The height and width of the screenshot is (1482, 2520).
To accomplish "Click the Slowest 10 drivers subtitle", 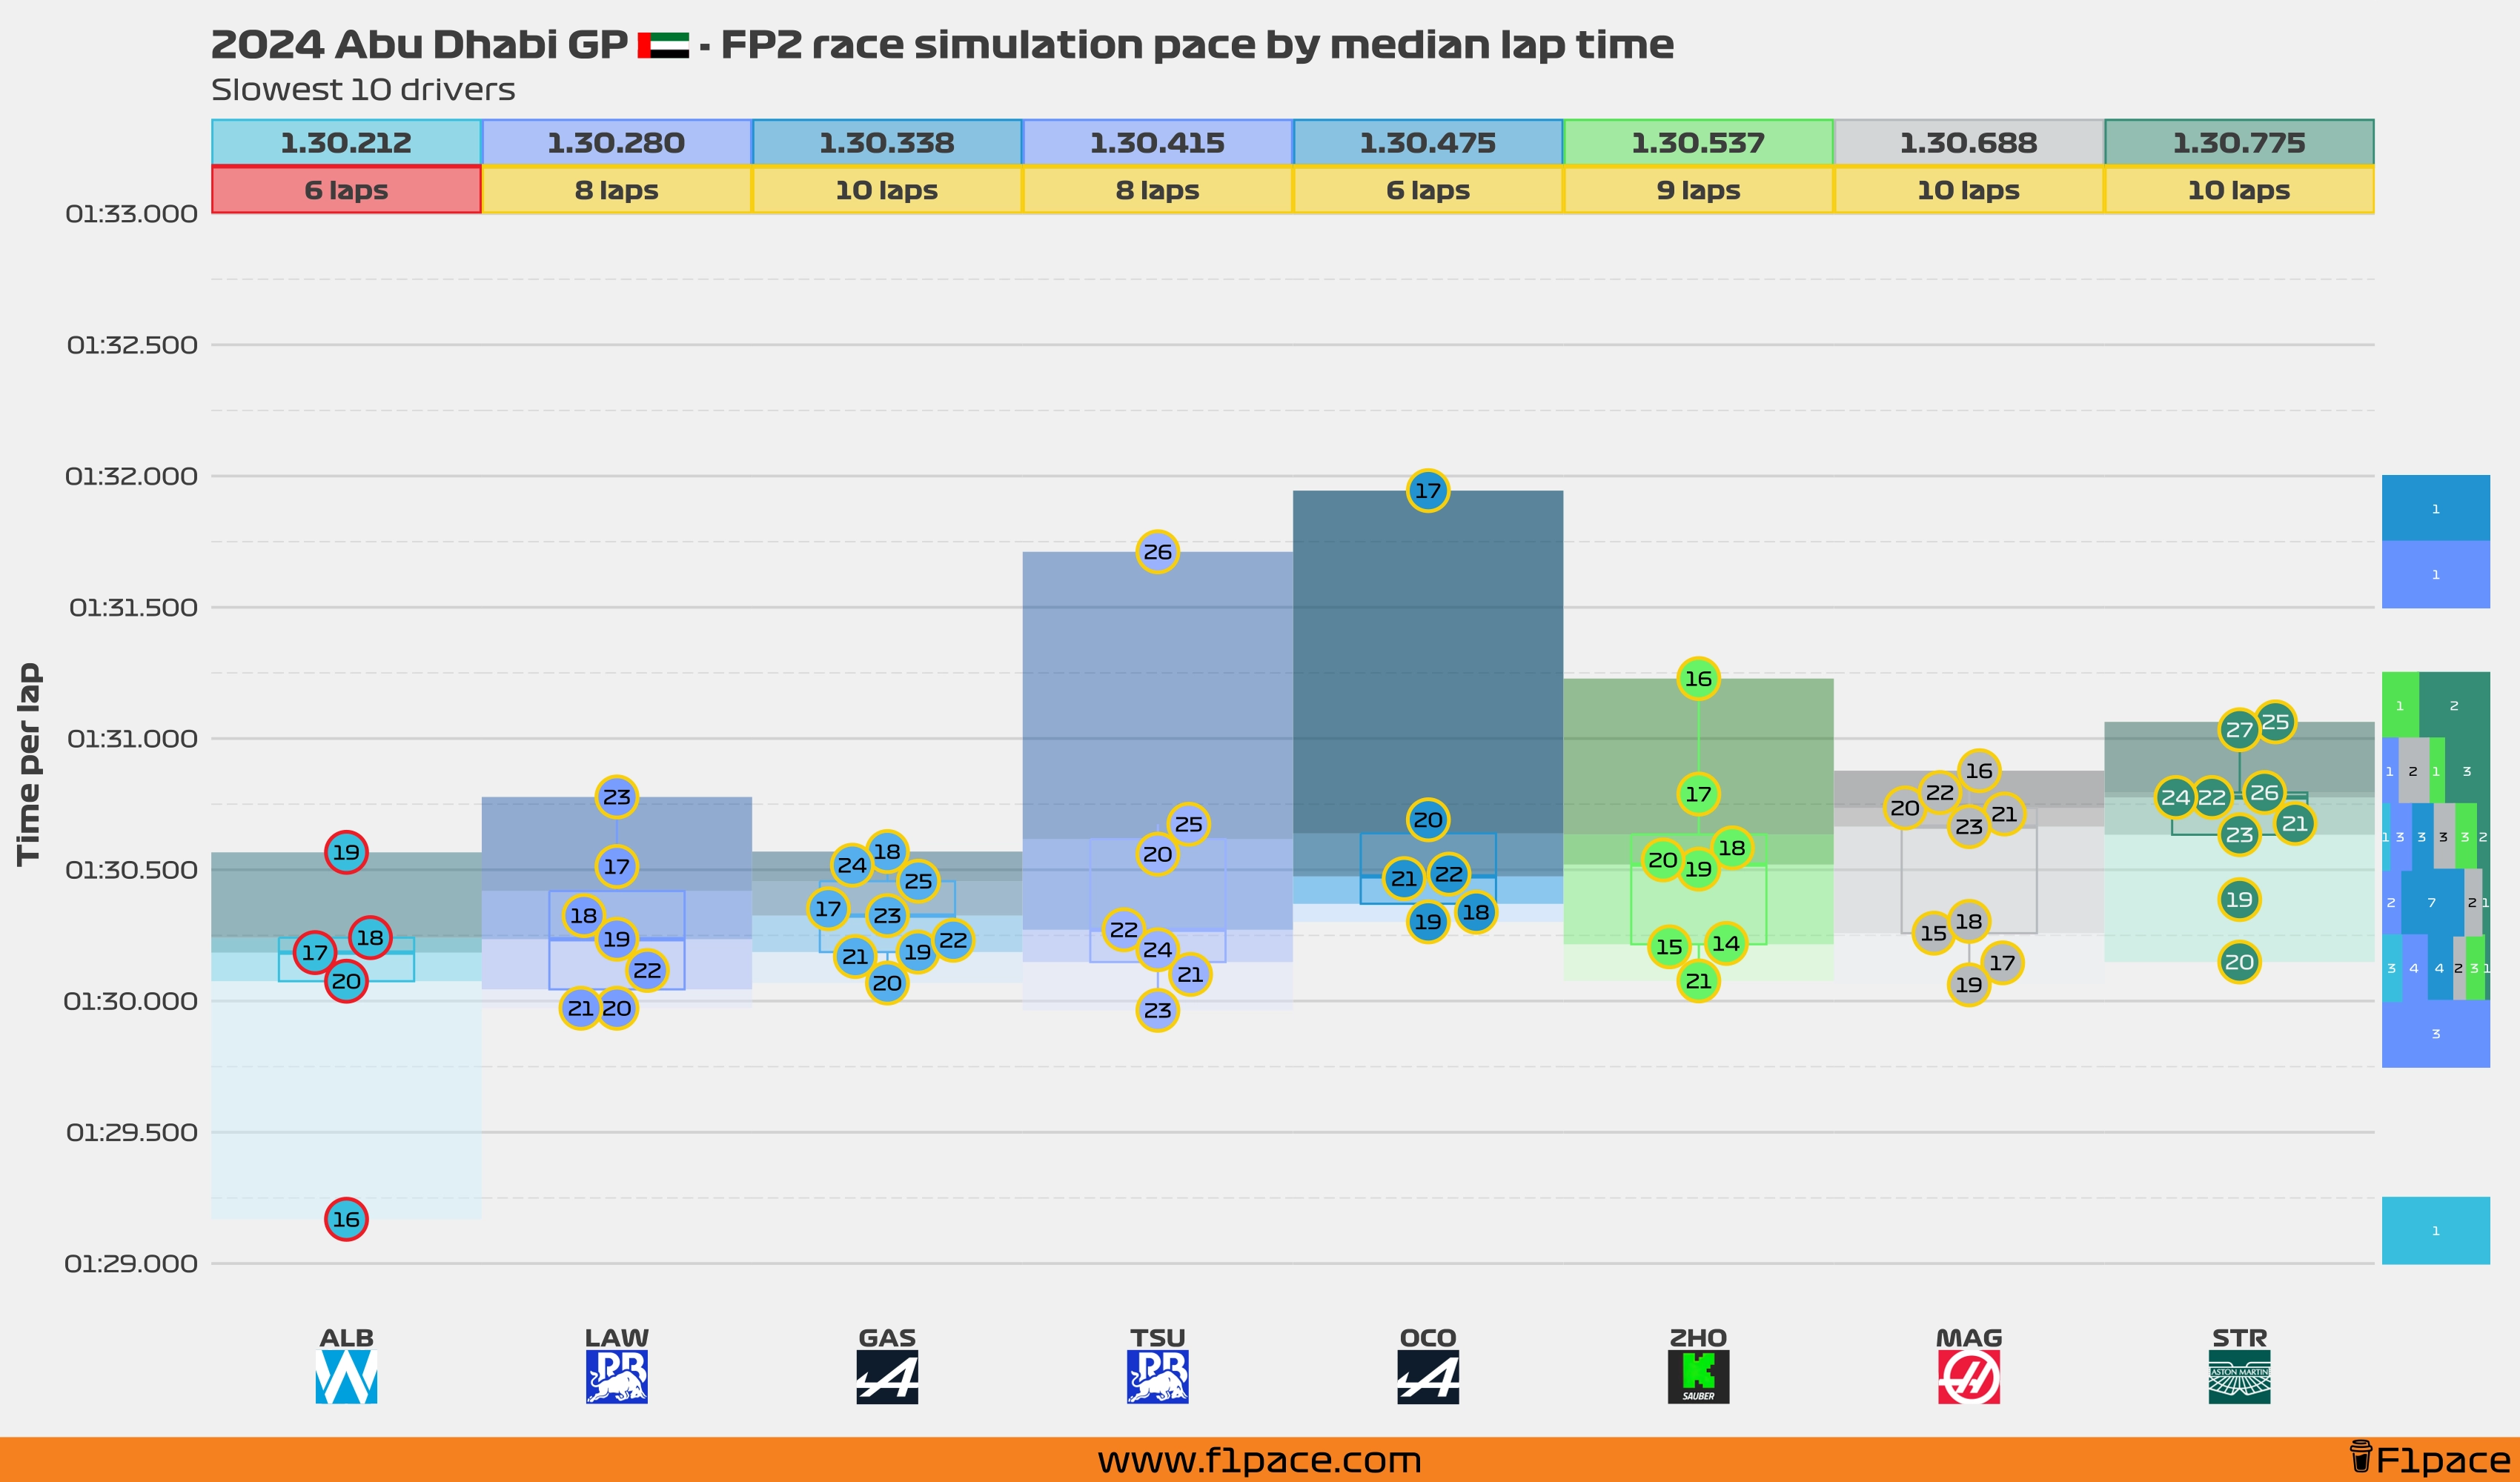I will 363,90.
